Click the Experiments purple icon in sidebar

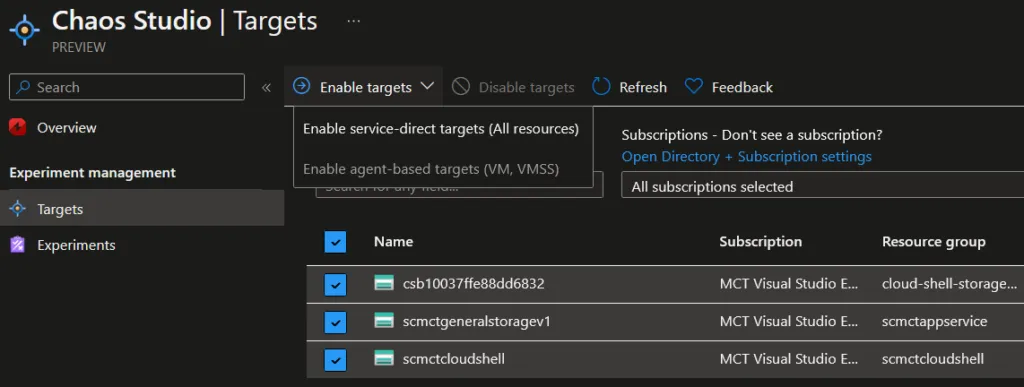[x=18, y=245]
